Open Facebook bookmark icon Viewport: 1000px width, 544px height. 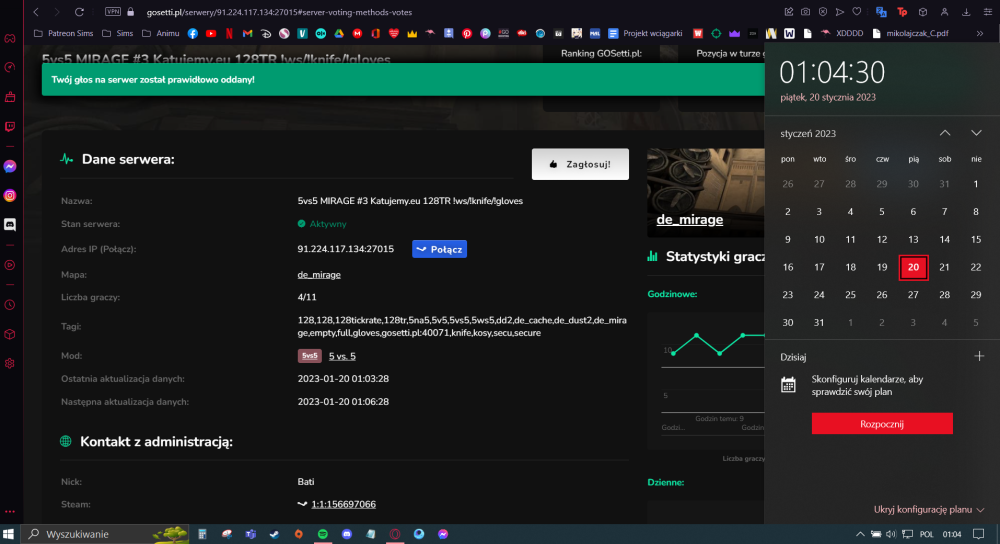pyautogui.click(x=193, y=33)
